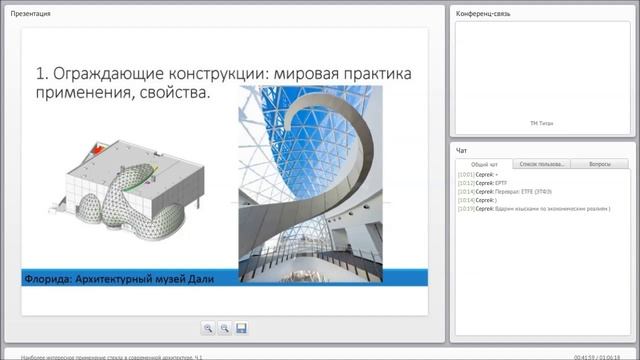
Task: Select the chat message mentioning ETFE
Action: (x=505, y=192)
